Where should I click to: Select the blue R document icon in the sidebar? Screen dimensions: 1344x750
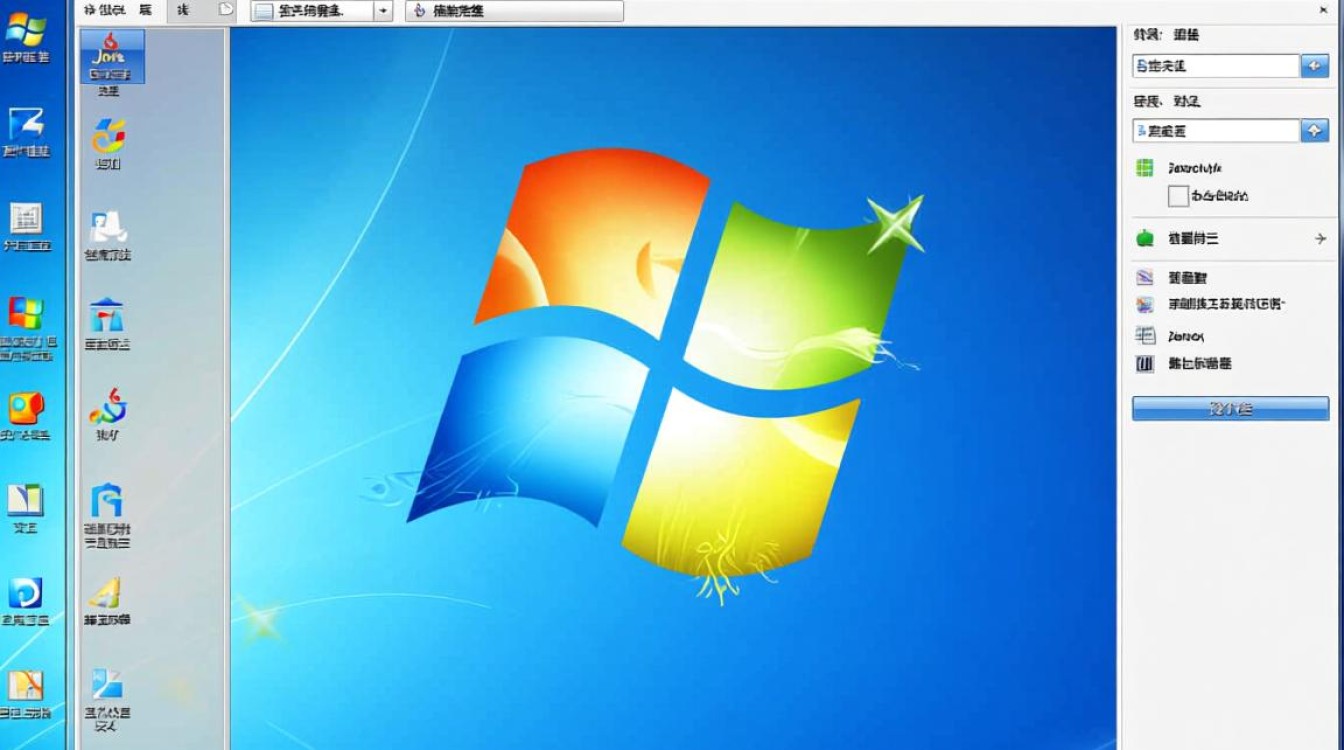(x=108, y=500)
